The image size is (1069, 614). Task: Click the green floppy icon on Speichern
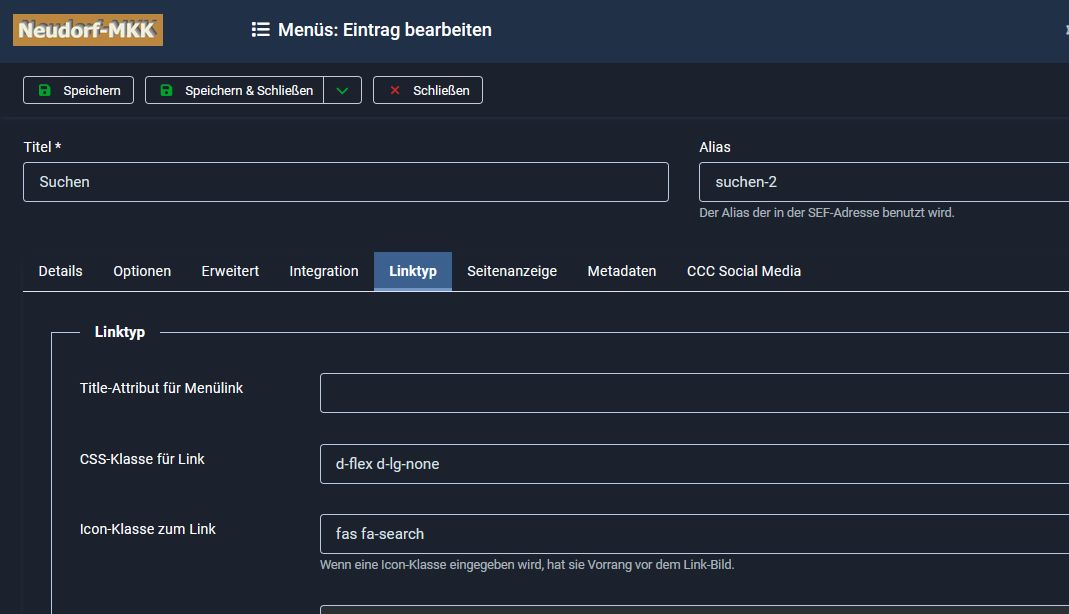(x=44, y=90)
